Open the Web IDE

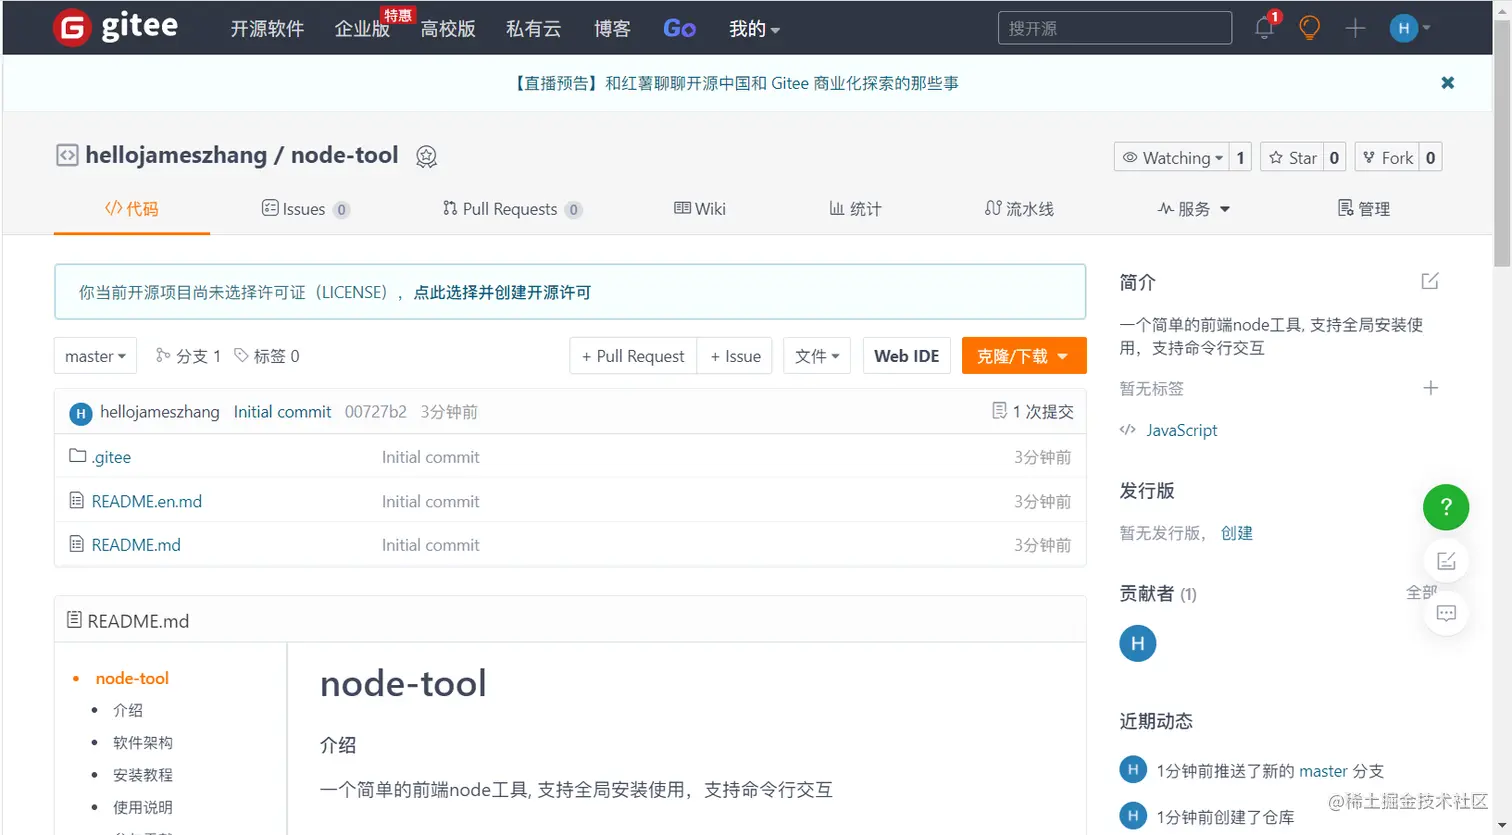pyautogui.click(x=906, y=356)
